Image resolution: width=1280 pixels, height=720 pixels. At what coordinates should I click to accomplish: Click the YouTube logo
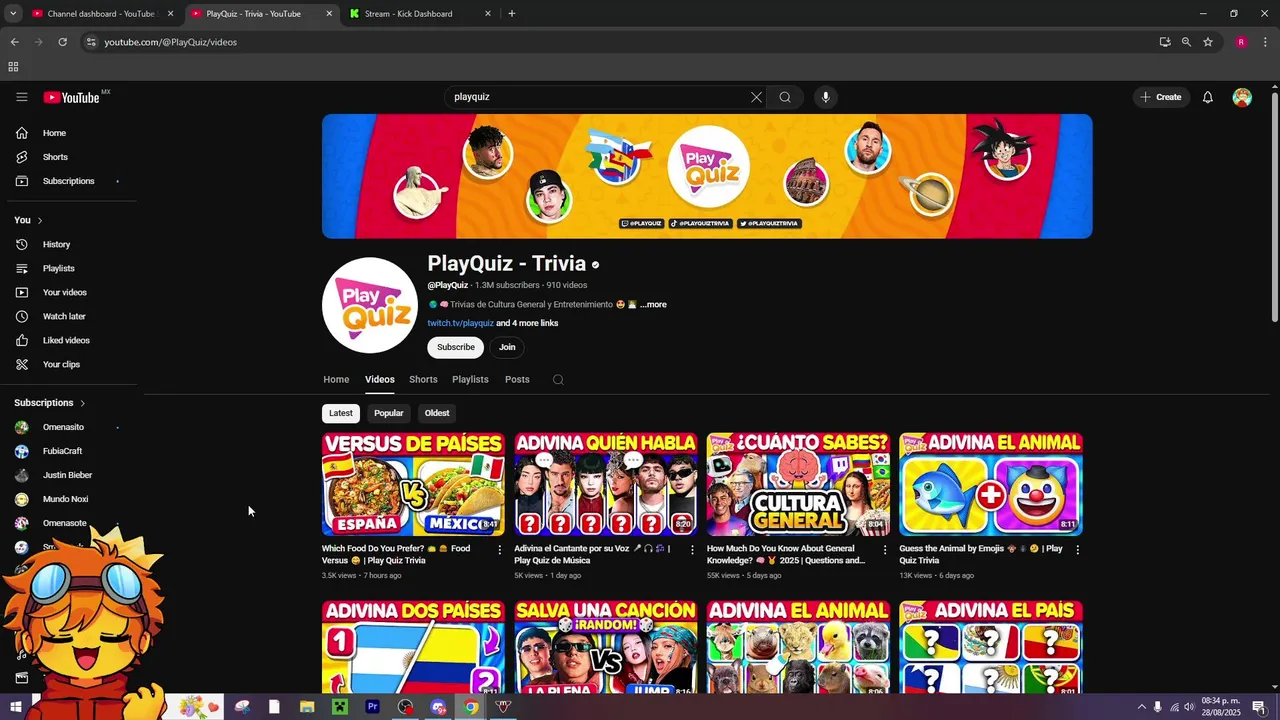(x=71, y=97)
